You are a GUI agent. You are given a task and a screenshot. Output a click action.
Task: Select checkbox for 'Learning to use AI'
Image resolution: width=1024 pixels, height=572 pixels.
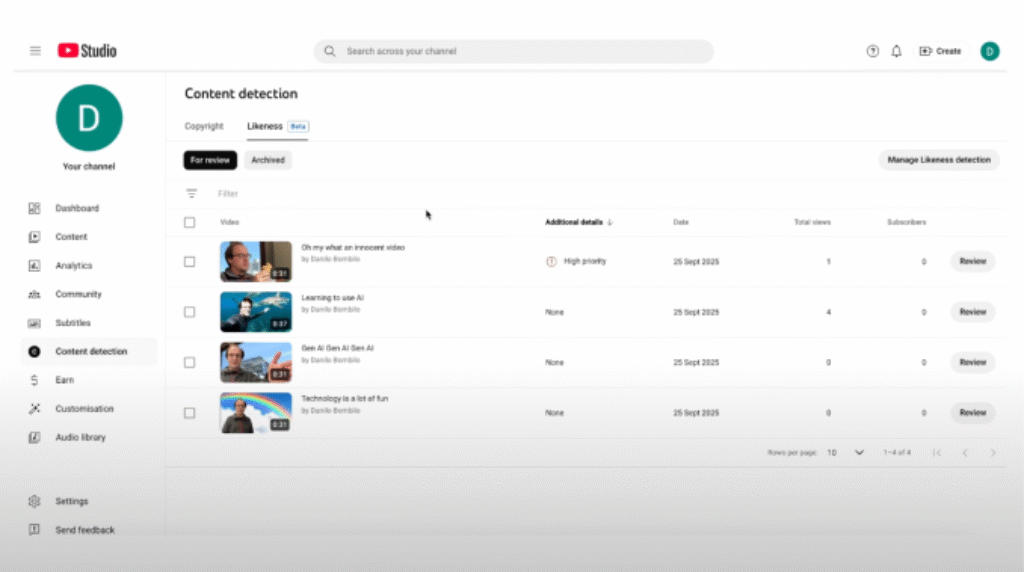click(190, 312)
